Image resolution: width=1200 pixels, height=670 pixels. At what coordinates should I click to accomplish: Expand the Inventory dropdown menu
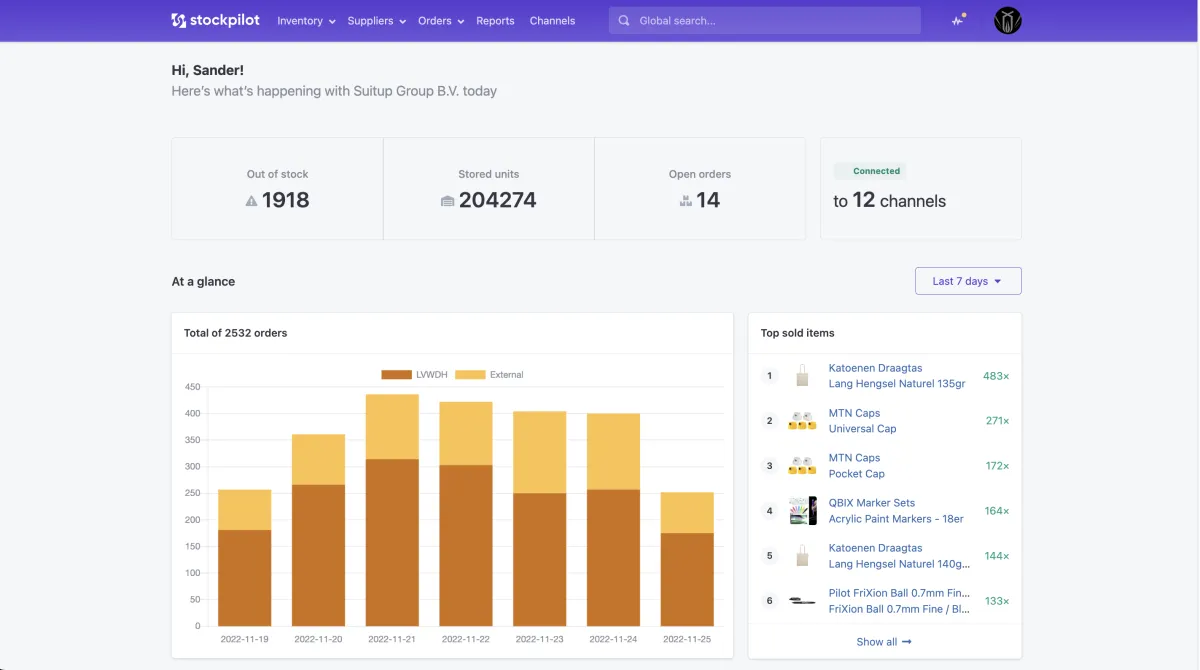pyautogui.click(x=305, y=21)
